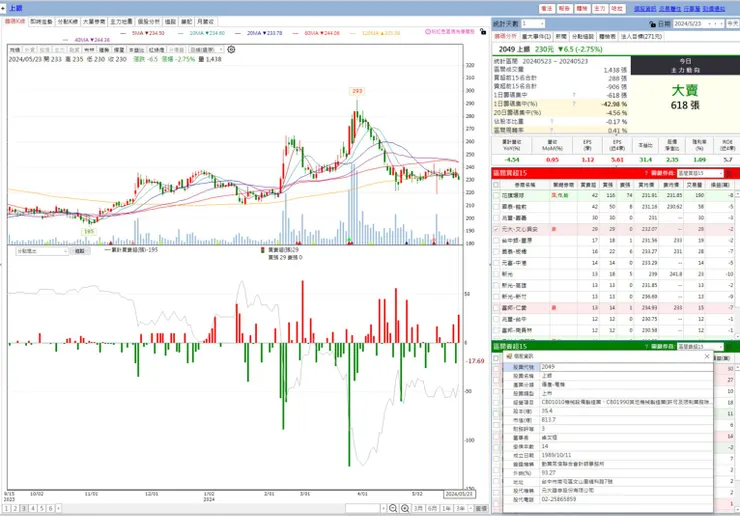The width and height of the screenshot is (740, 516).
Task: Set the chart range with the 3年 button
Action: tap(461, 508)
